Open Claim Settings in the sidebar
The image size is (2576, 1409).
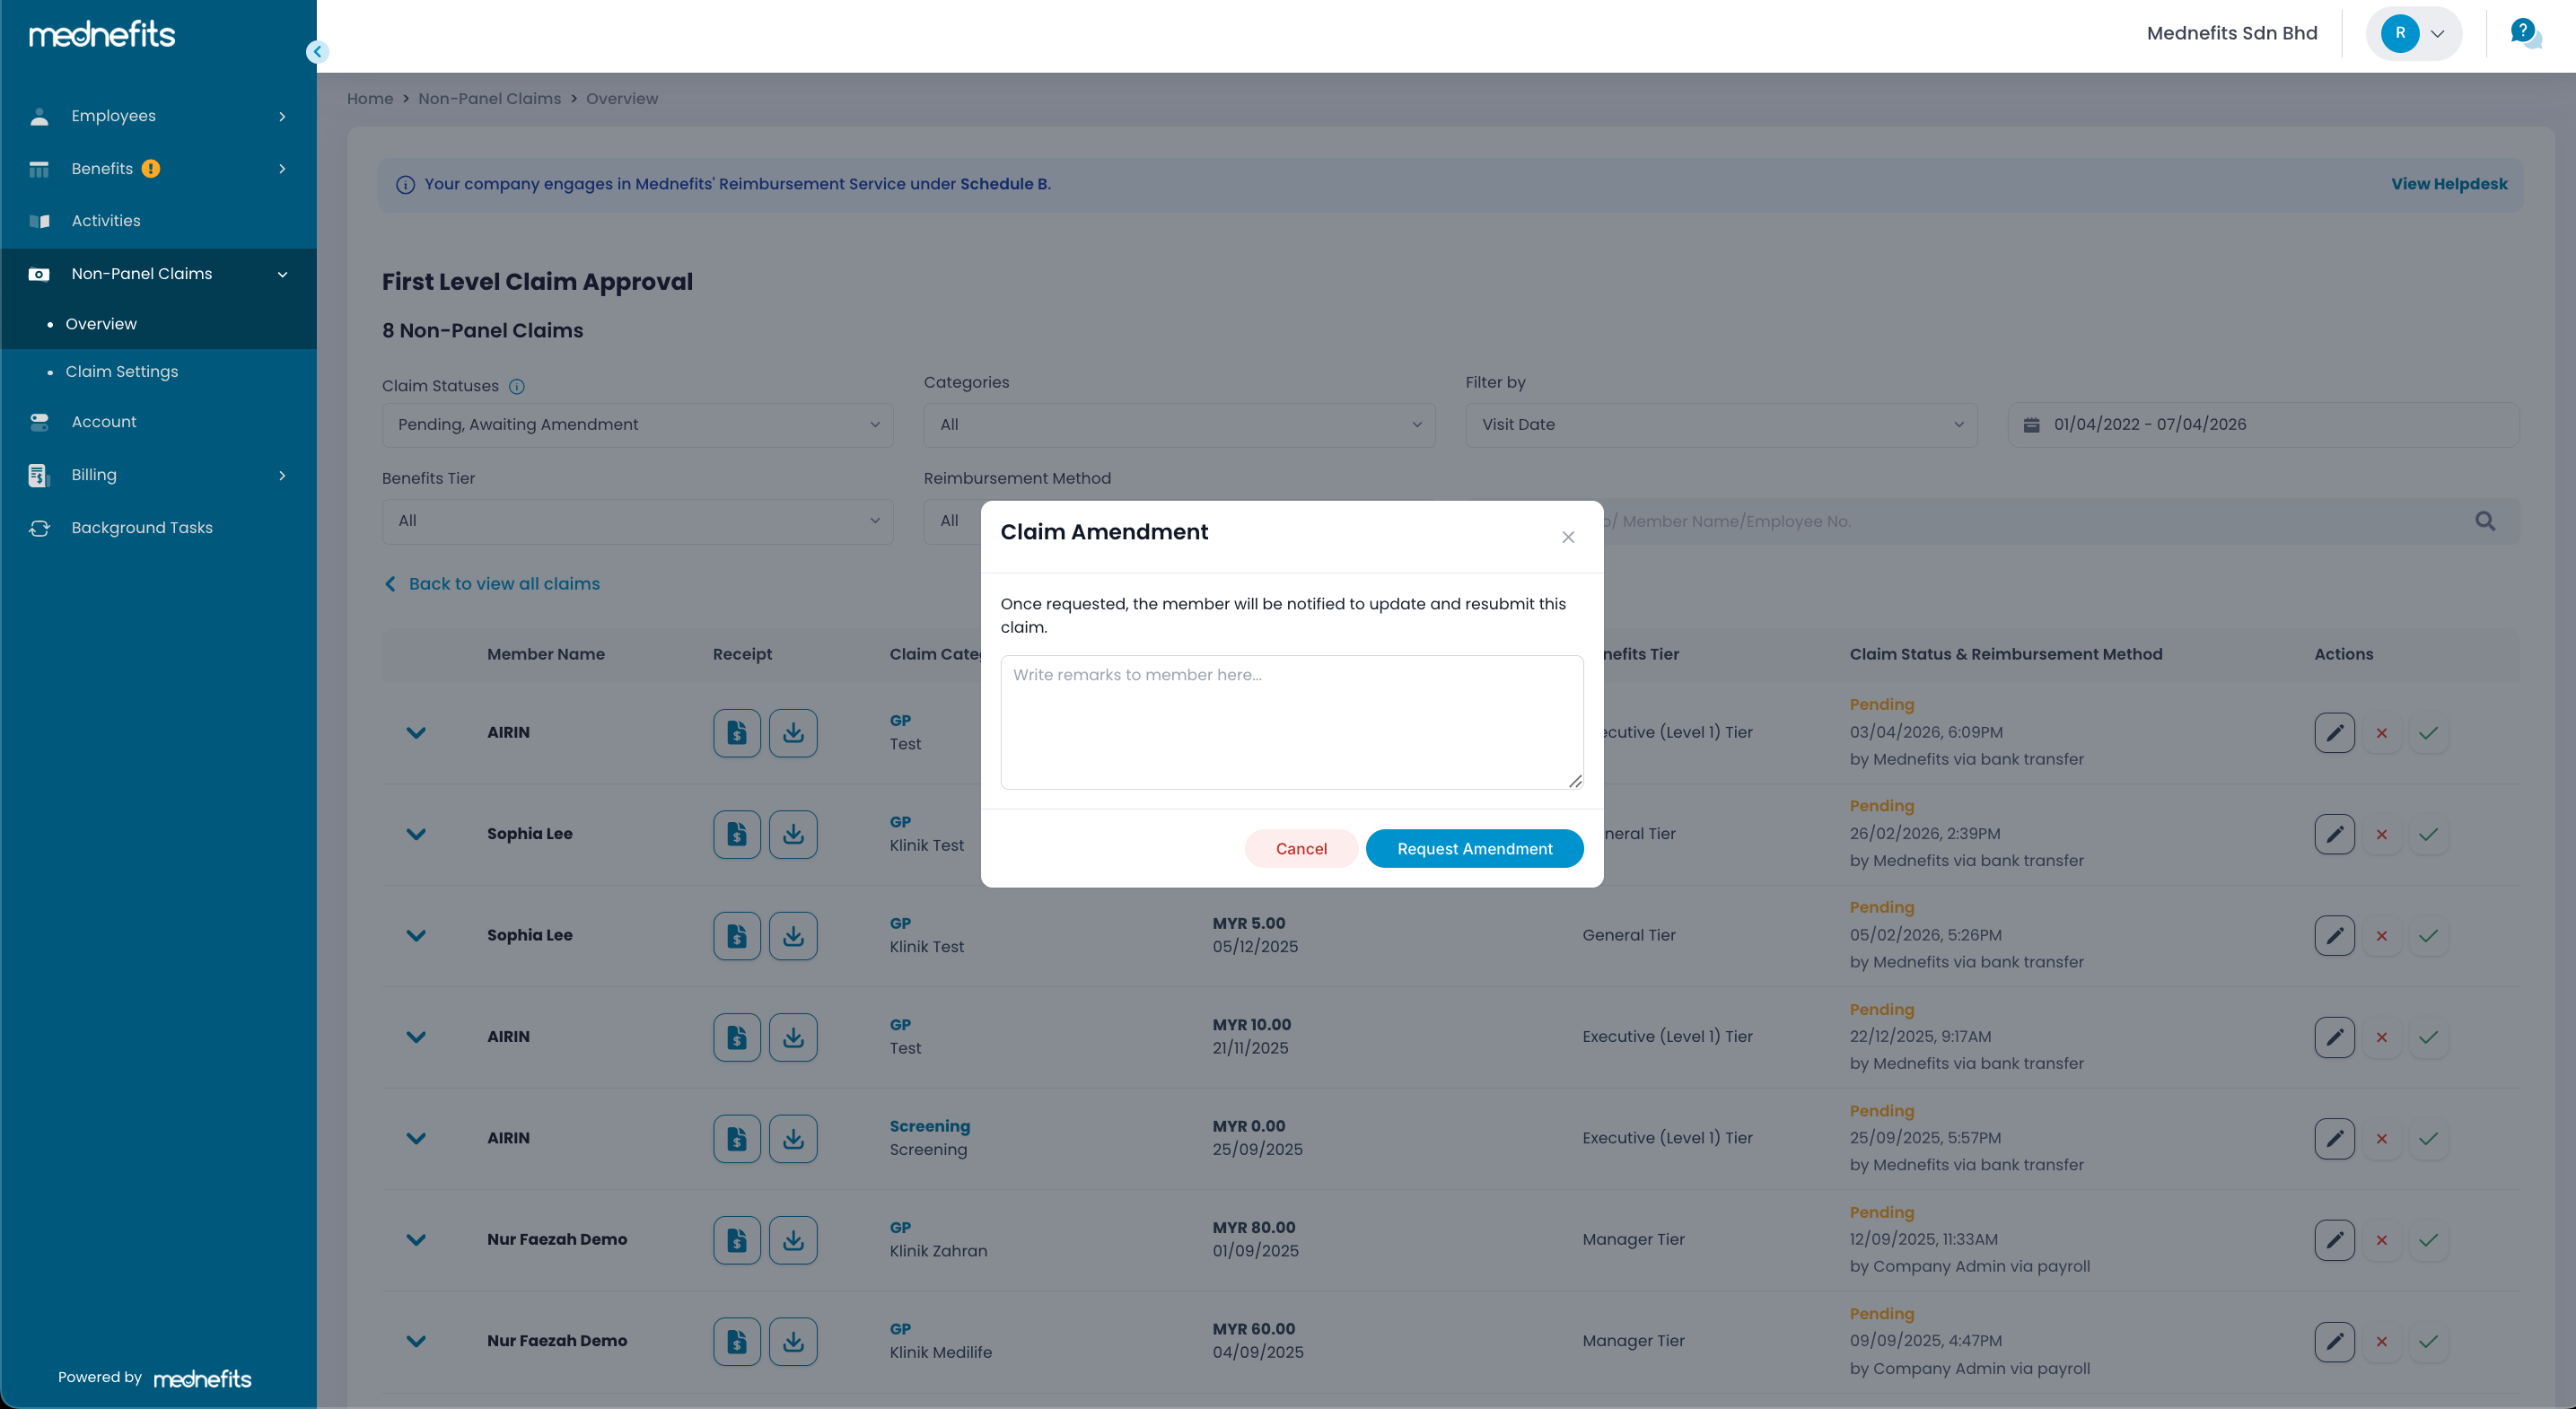121,371
